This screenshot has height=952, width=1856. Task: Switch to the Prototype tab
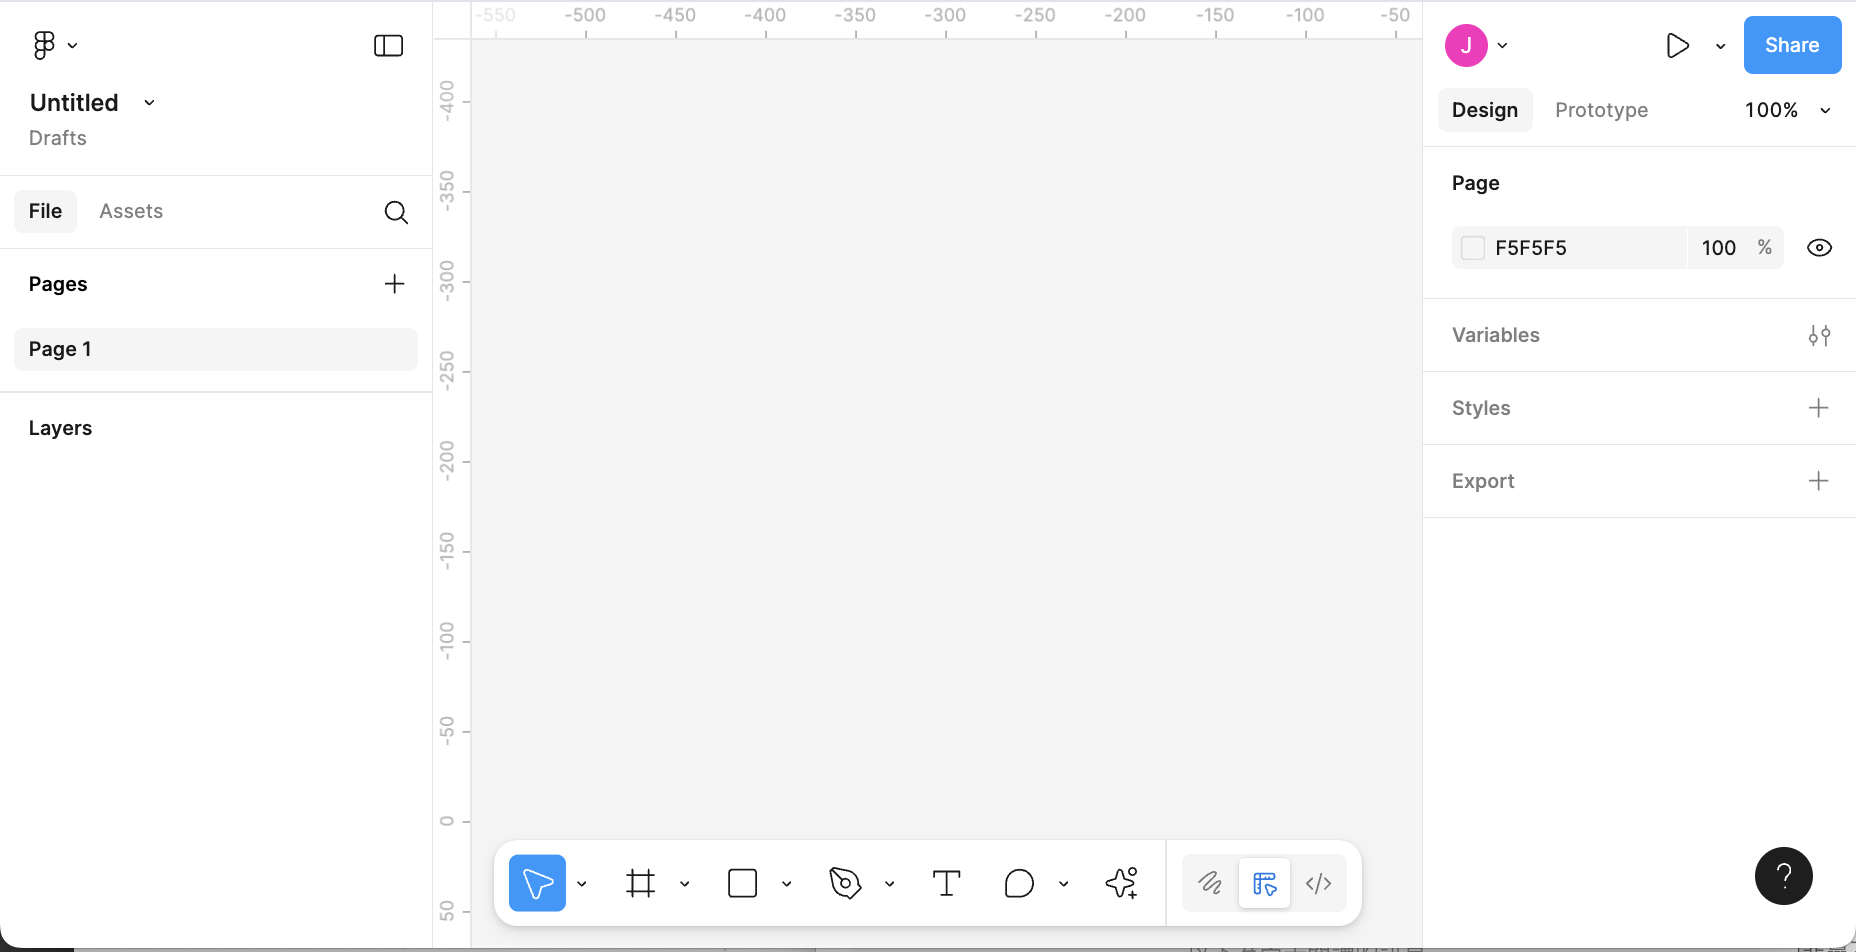(1600, 110)
